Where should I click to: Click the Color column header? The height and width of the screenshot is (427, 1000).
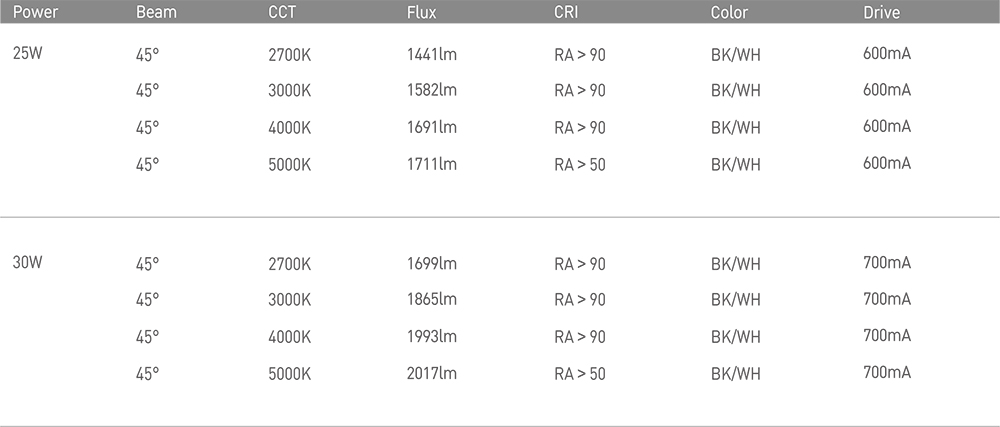click(x=730, y=12)
